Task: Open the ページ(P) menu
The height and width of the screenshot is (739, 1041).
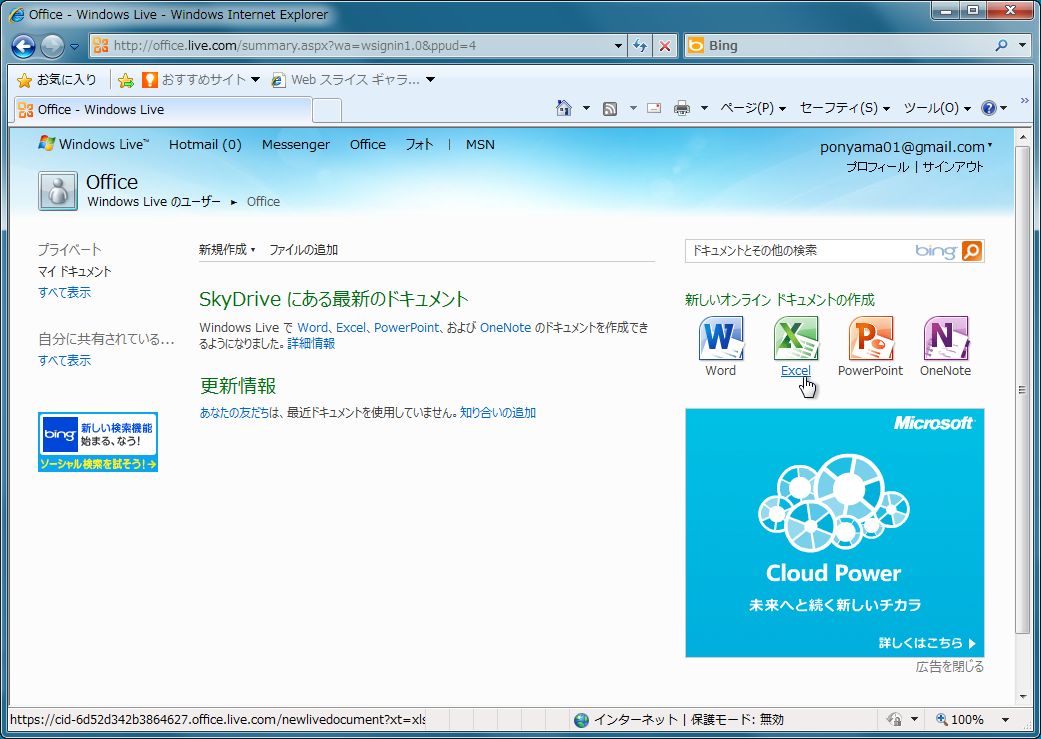Action: coord(753,108)
